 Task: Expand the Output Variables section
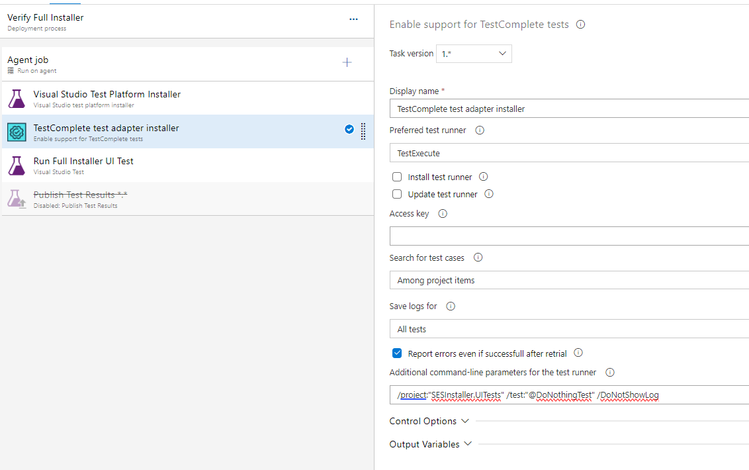pyautogui.click(x=429, y=444)
